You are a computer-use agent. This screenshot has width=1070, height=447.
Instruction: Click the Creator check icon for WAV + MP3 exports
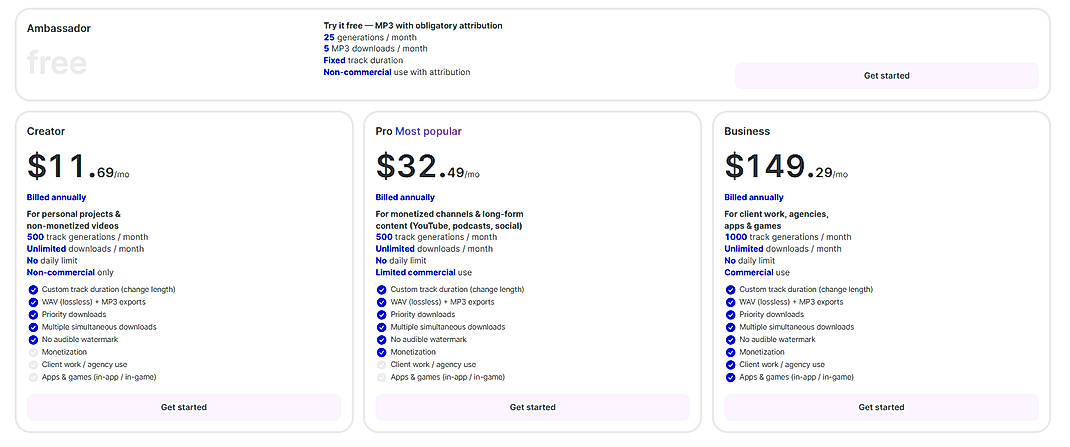click(33, 302)
